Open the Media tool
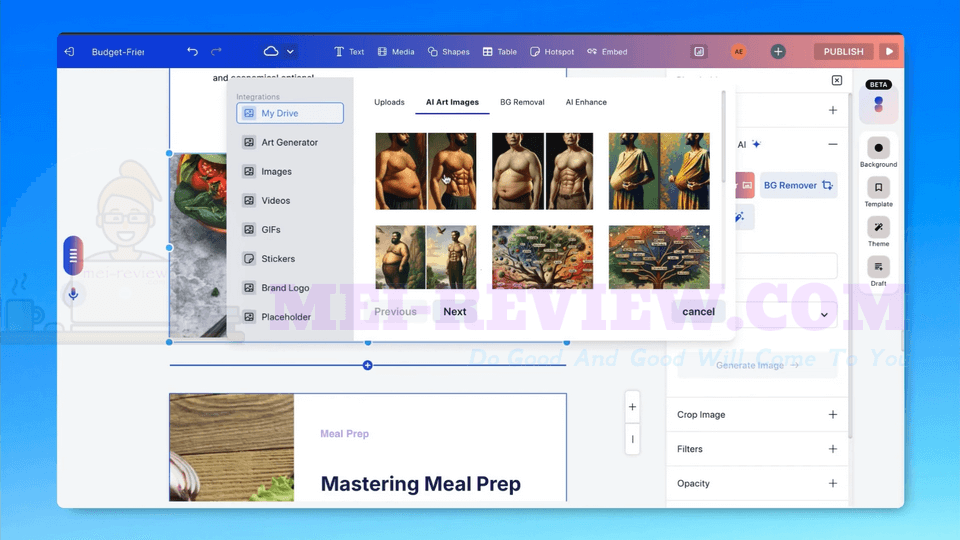The width and height of the screenshot is (960, 540). (x=396, y=52)
